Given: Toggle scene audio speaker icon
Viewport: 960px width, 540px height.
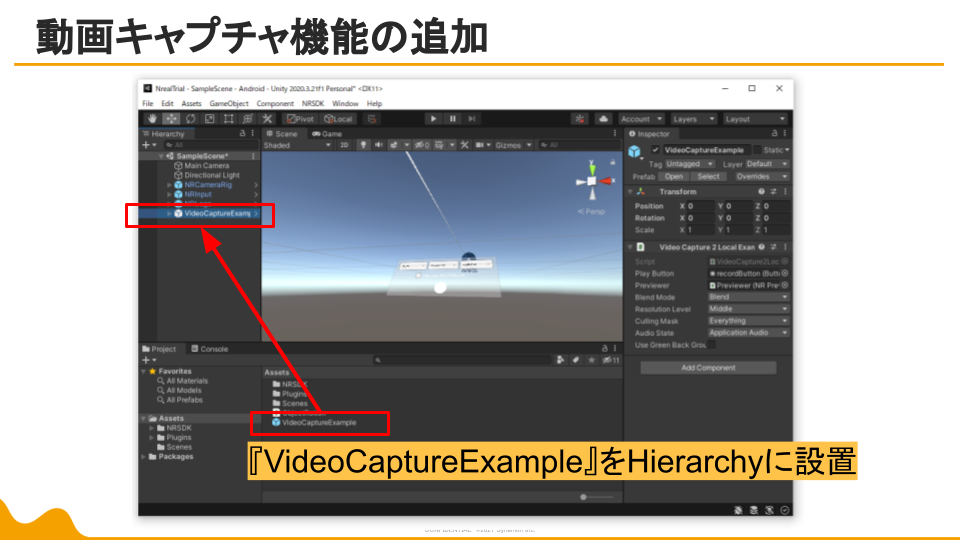Looking at the screenshot, I should pyautogui.click(x=378, y=145).
